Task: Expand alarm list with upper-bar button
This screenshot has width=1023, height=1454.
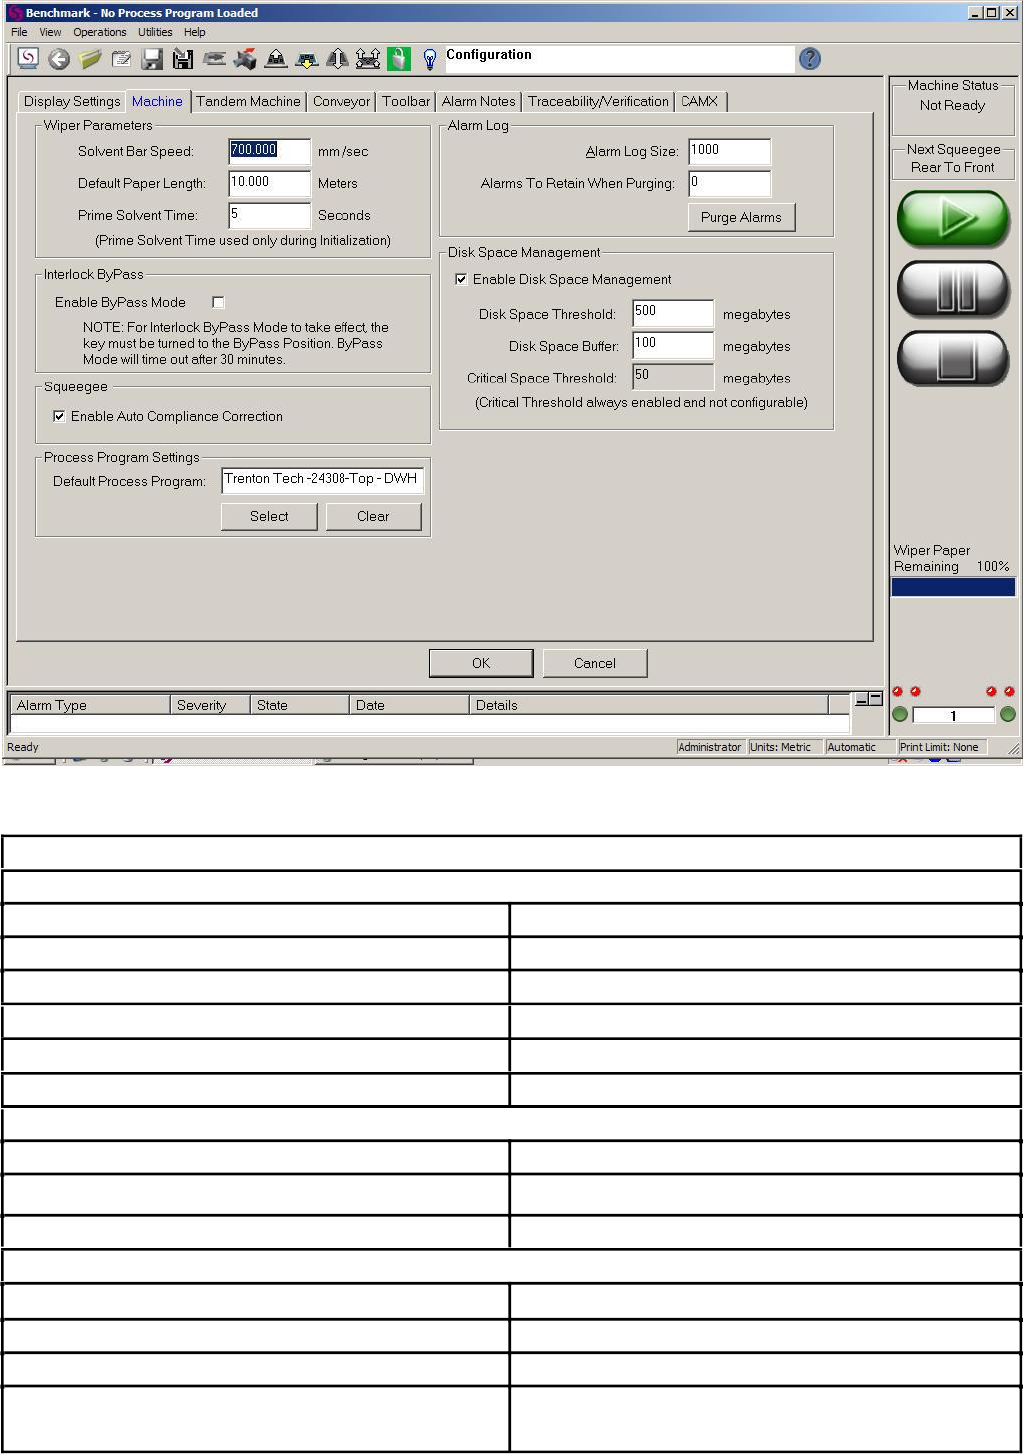Action: point(875,699)
